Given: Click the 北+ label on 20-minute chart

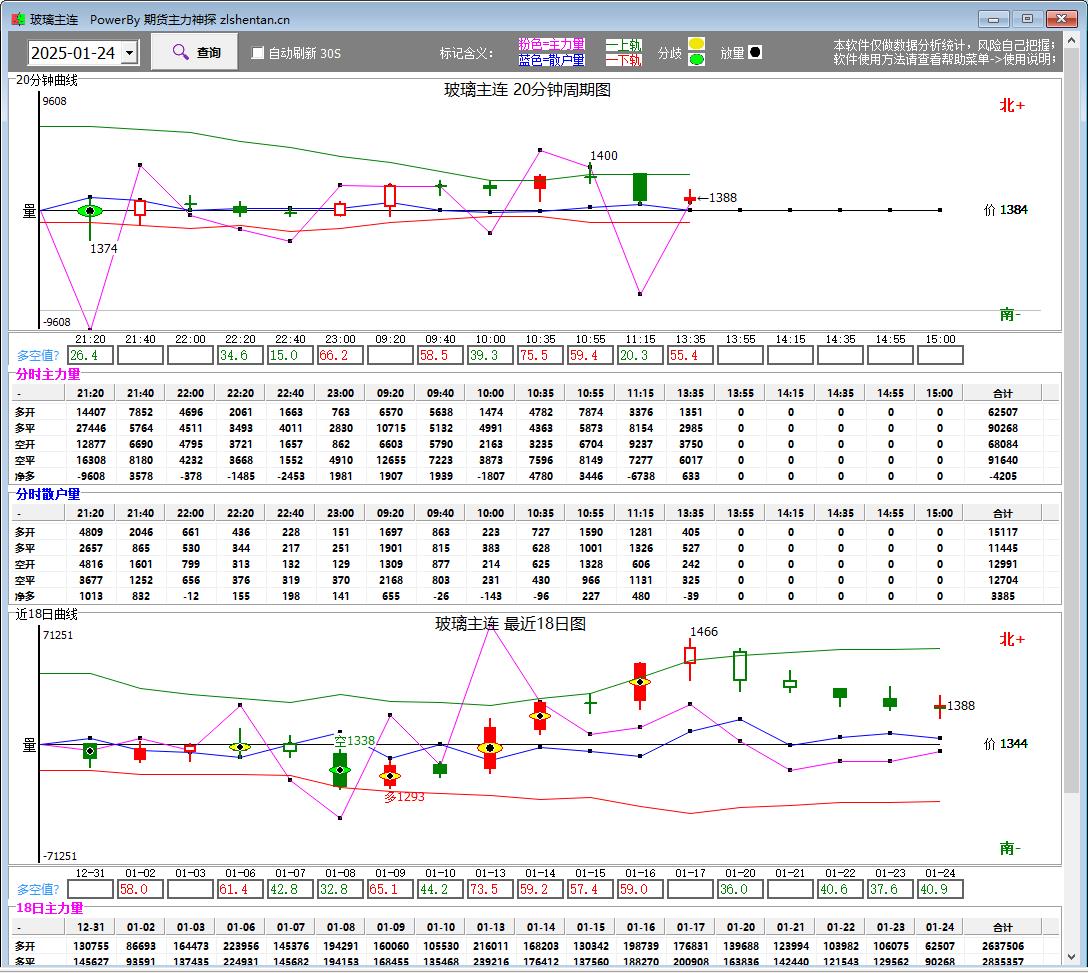Looking at the screenshot, I should 1012,105.
